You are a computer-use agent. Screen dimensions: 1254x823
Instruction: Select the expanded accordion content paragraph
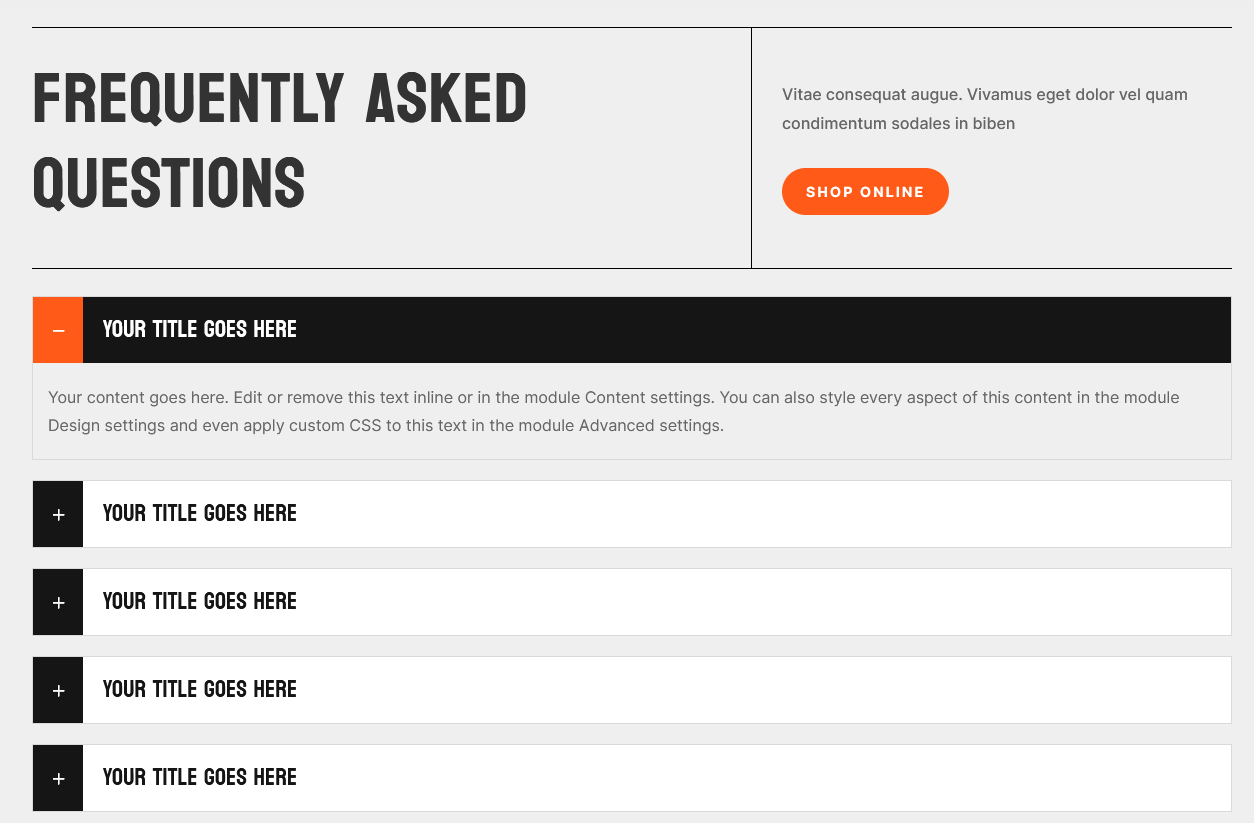tap(614, 411)
